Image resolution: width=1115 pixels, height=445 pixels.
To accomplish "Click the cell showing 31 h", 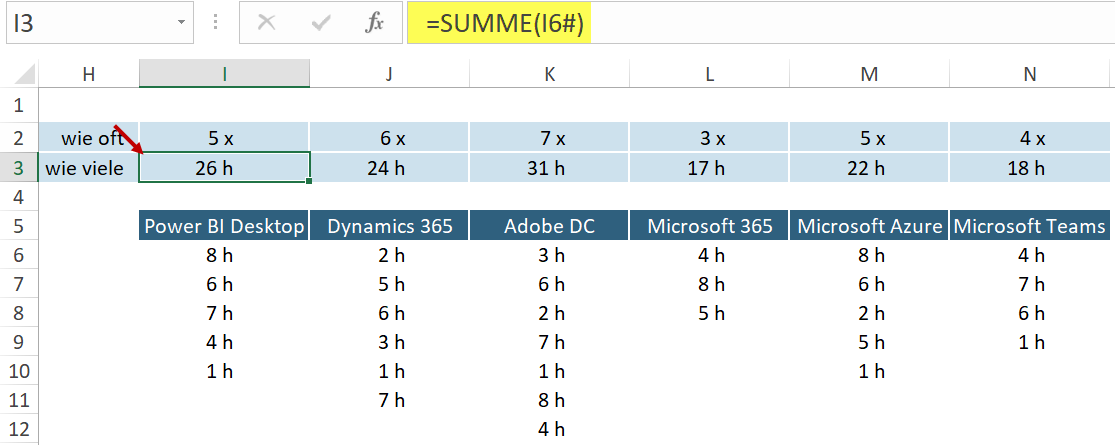I will pos(549,168).
